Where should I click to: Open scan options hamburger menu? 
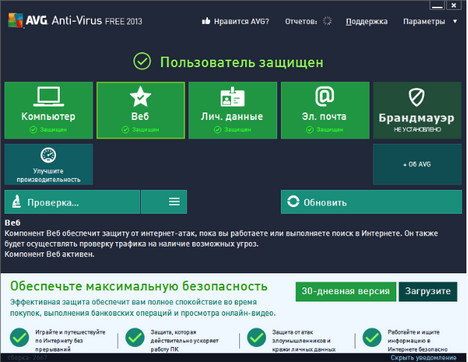coord(164,202)
